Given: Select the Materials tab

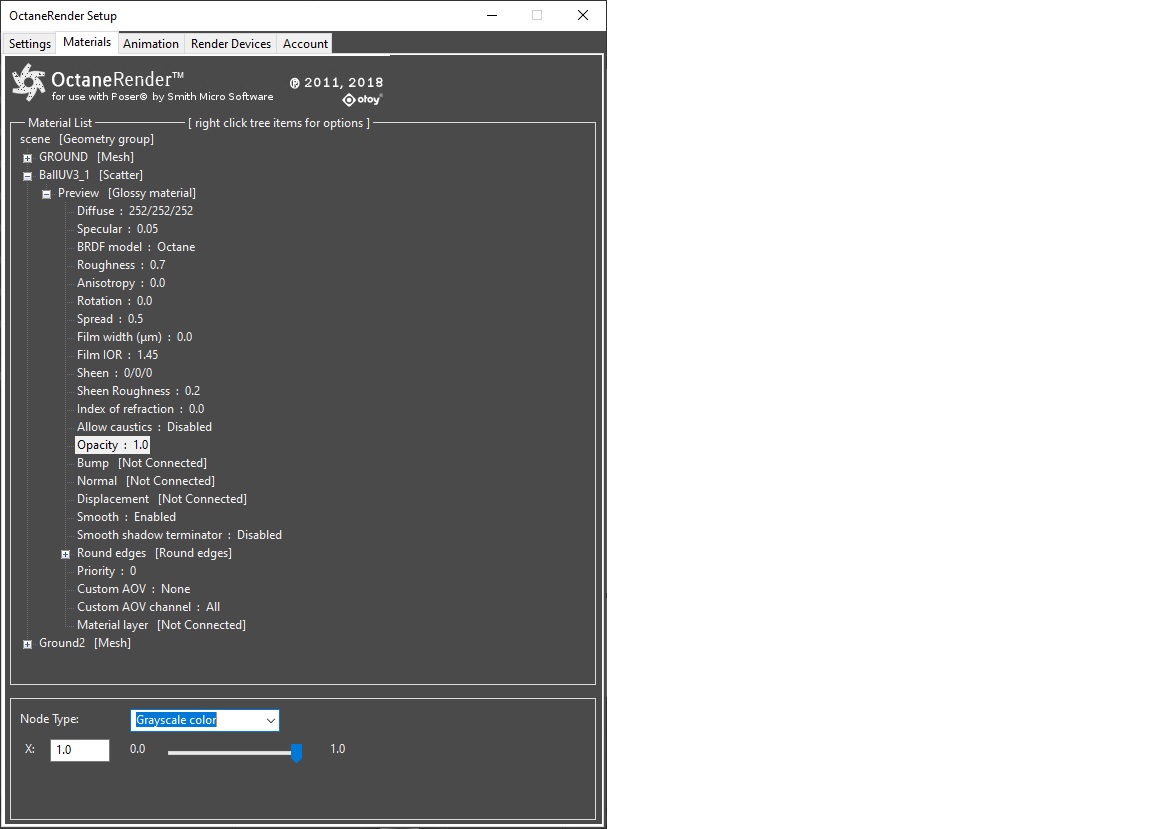Looking at the screenshot, I should click(x=87, y=42).
